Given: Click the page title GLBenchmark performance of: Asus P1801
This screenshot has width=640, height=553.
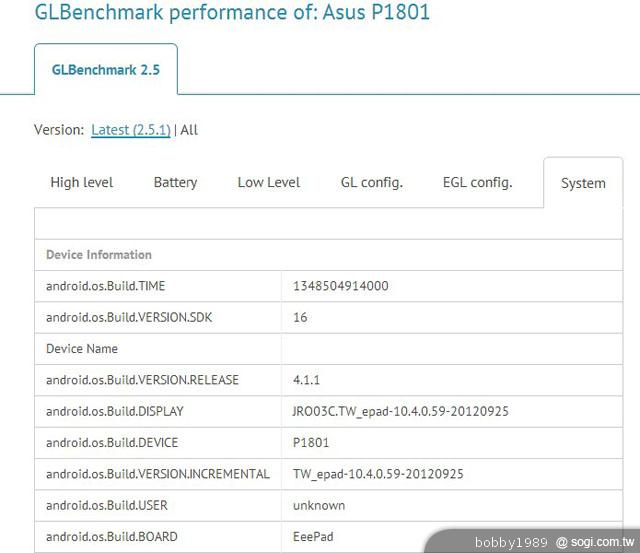Looking at the screenshot, I should pyautogui.click(x=232, y=12).
